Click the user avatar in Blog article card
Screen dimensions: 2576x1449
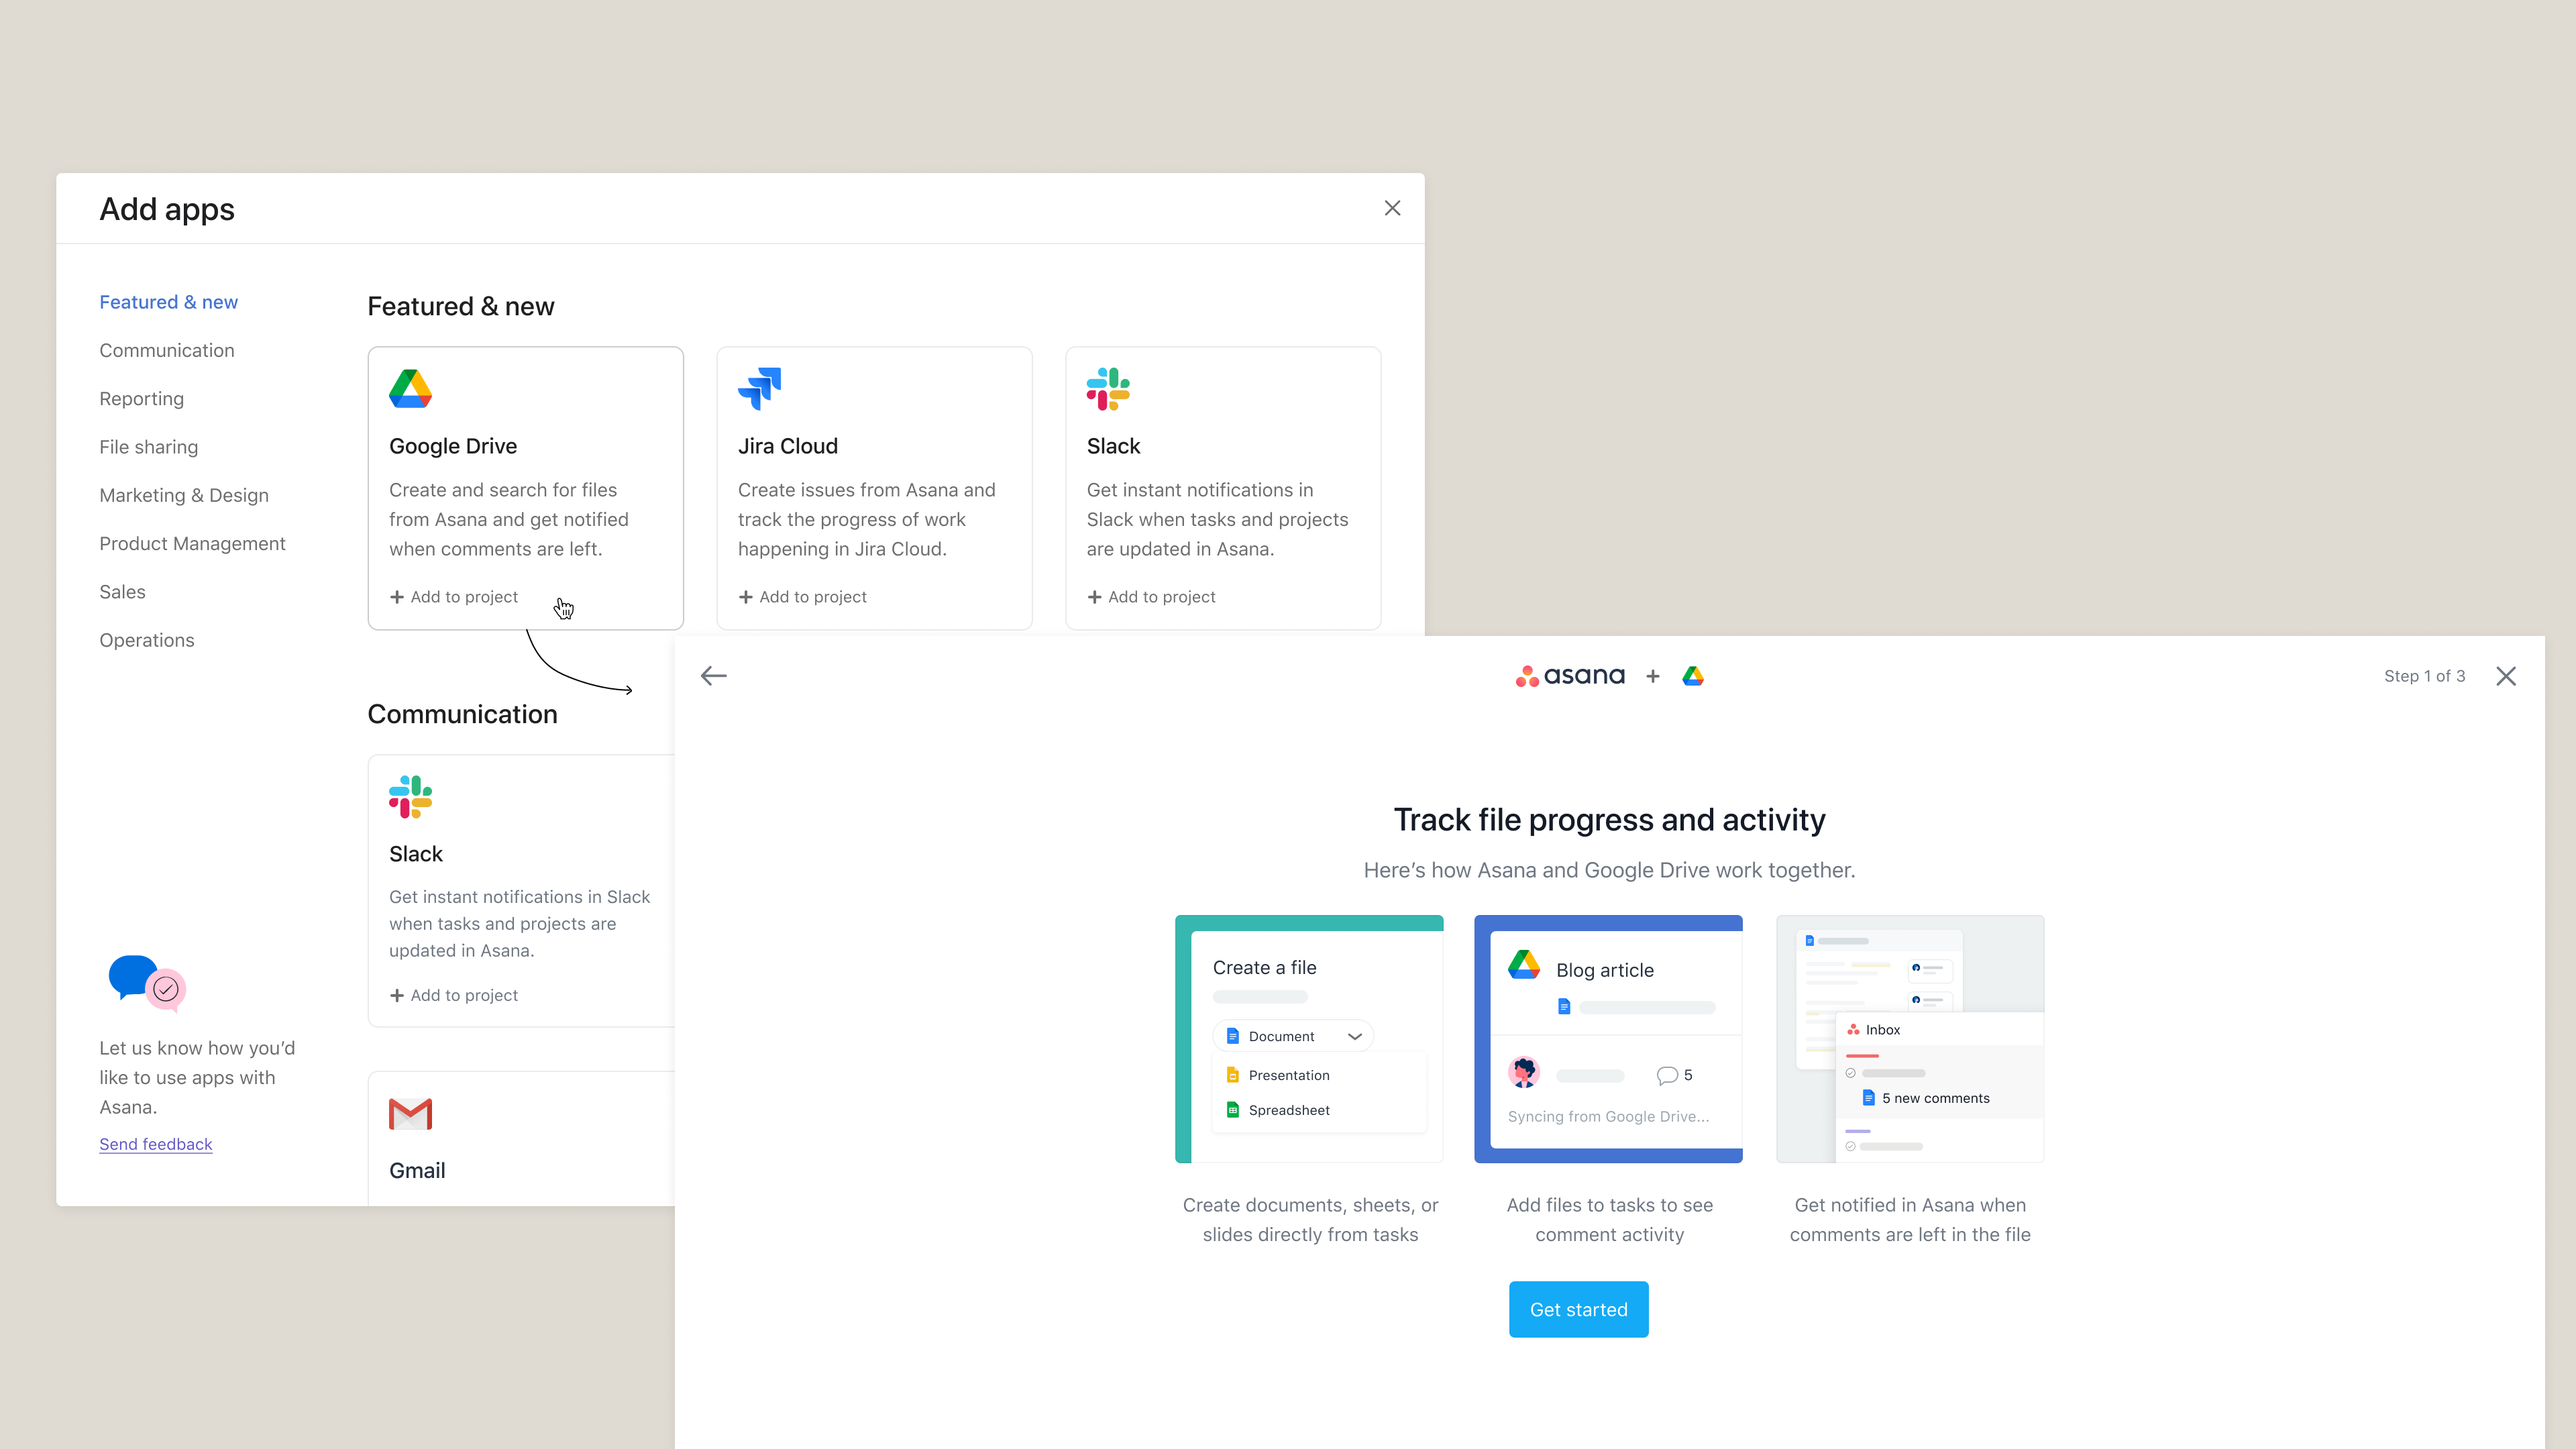tap(1524, 1072)
